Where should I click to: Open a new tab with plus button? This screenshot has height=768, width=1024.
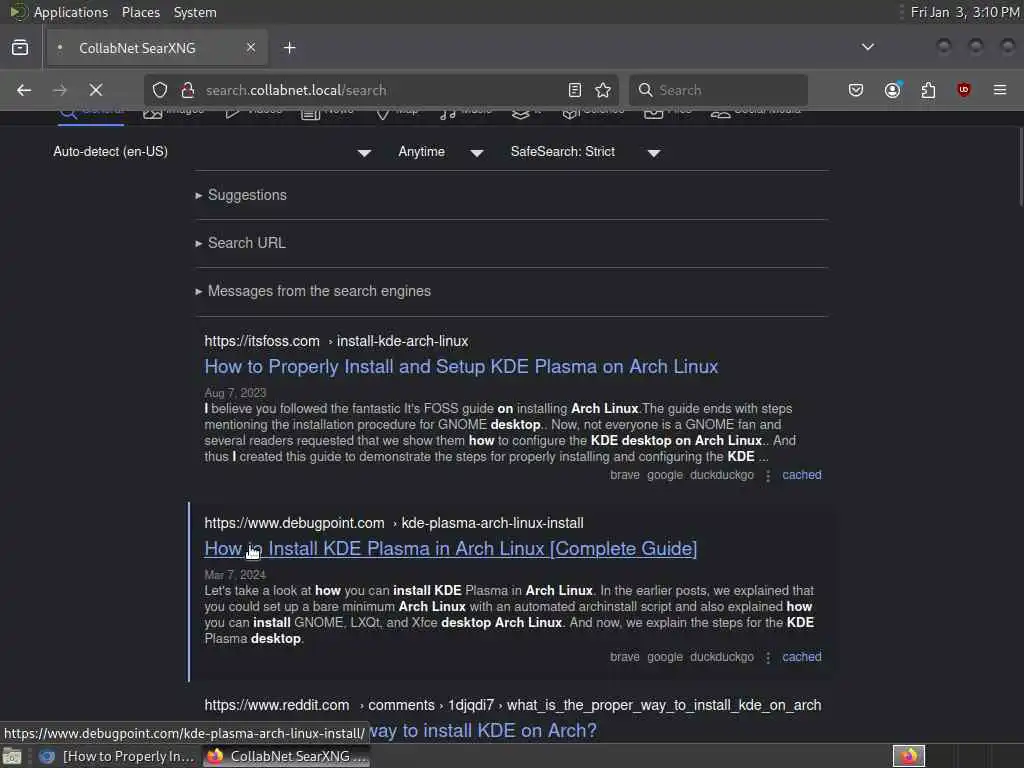pyautogui.click(x=289, y=48)
